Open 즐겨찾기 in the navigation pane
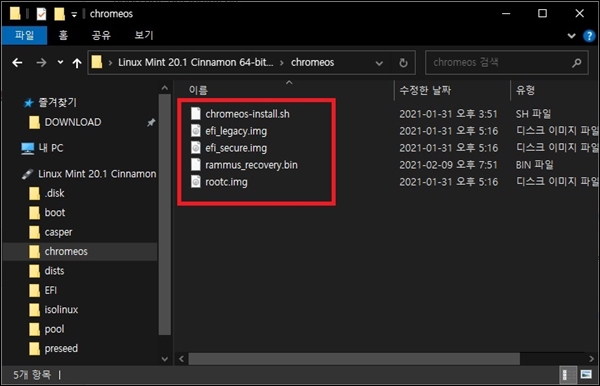The width and height of the screenshot is (600, 386). click(x=57, y=103)
